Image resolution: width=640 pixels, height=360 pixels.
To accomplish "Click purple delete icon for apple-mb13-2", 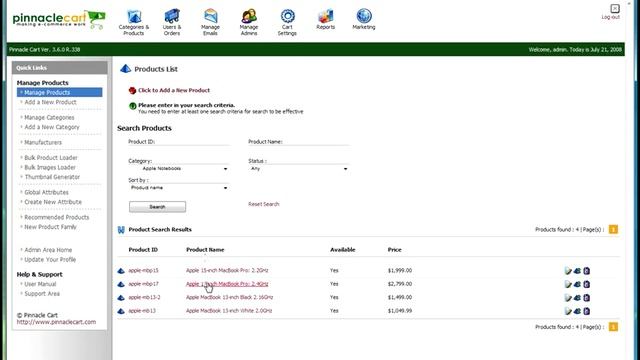I will point(587,298).
